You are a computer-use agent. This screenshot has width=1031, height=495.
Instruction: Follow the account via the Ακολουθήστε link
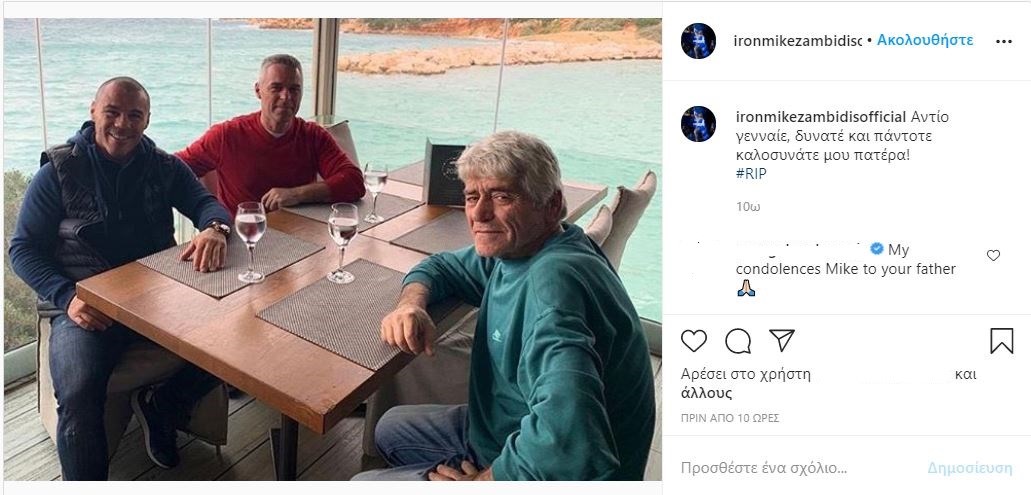tap(925, 41)
